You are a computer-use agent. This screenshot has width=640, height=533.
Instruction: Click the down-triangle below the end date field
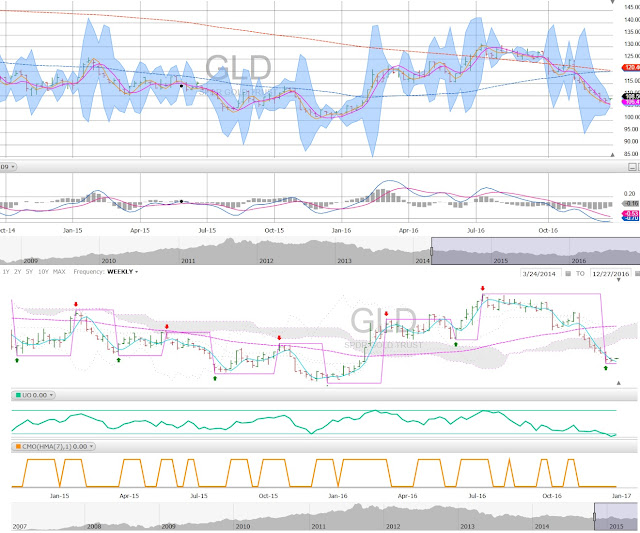619,280
